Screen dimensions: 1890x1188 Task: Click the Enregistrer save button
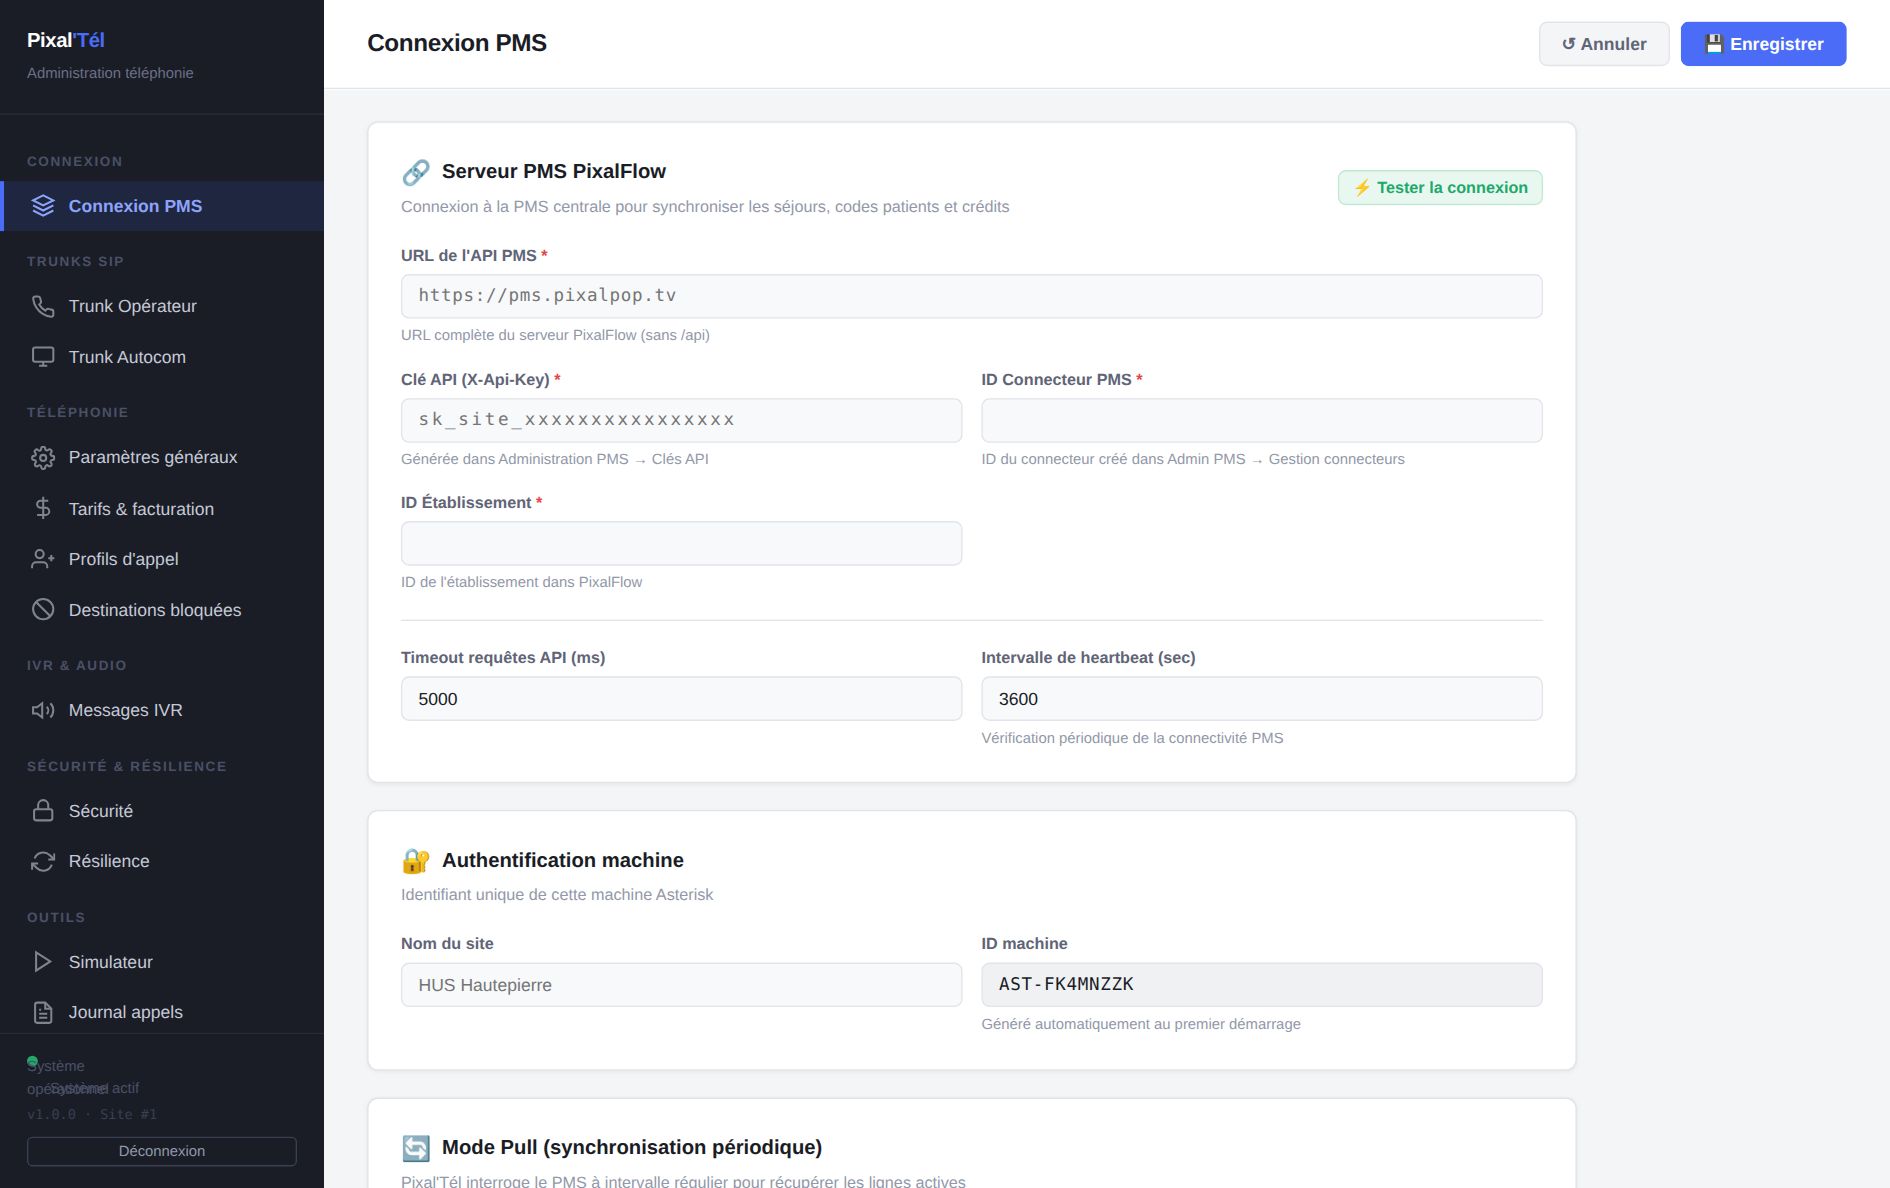(1763, 44)
